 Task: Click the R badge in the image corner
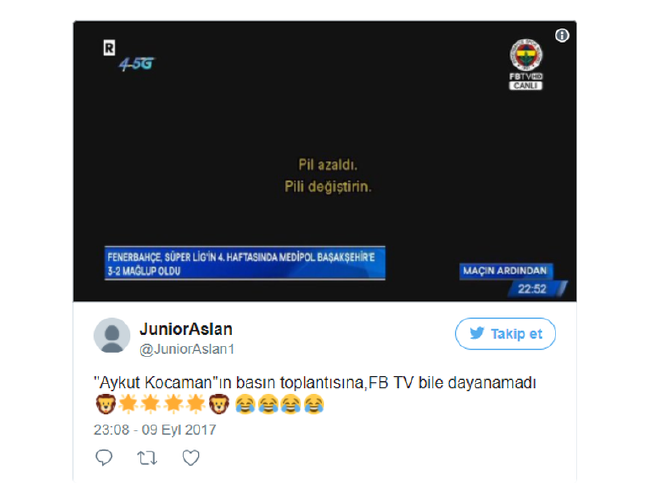(109, 48)
